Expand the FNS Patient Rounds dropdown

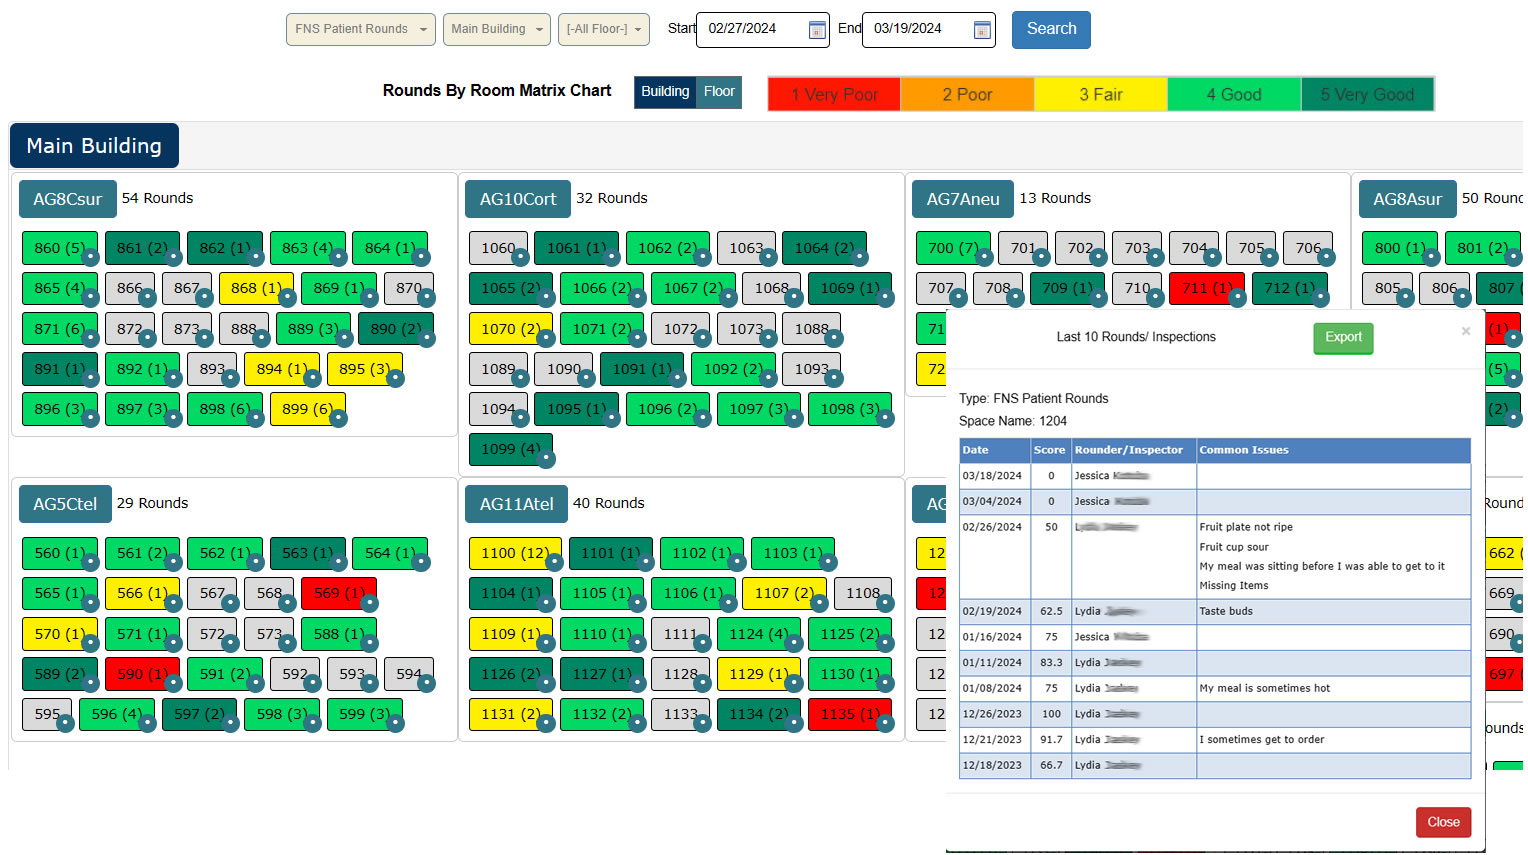click(x=360, y=30)
